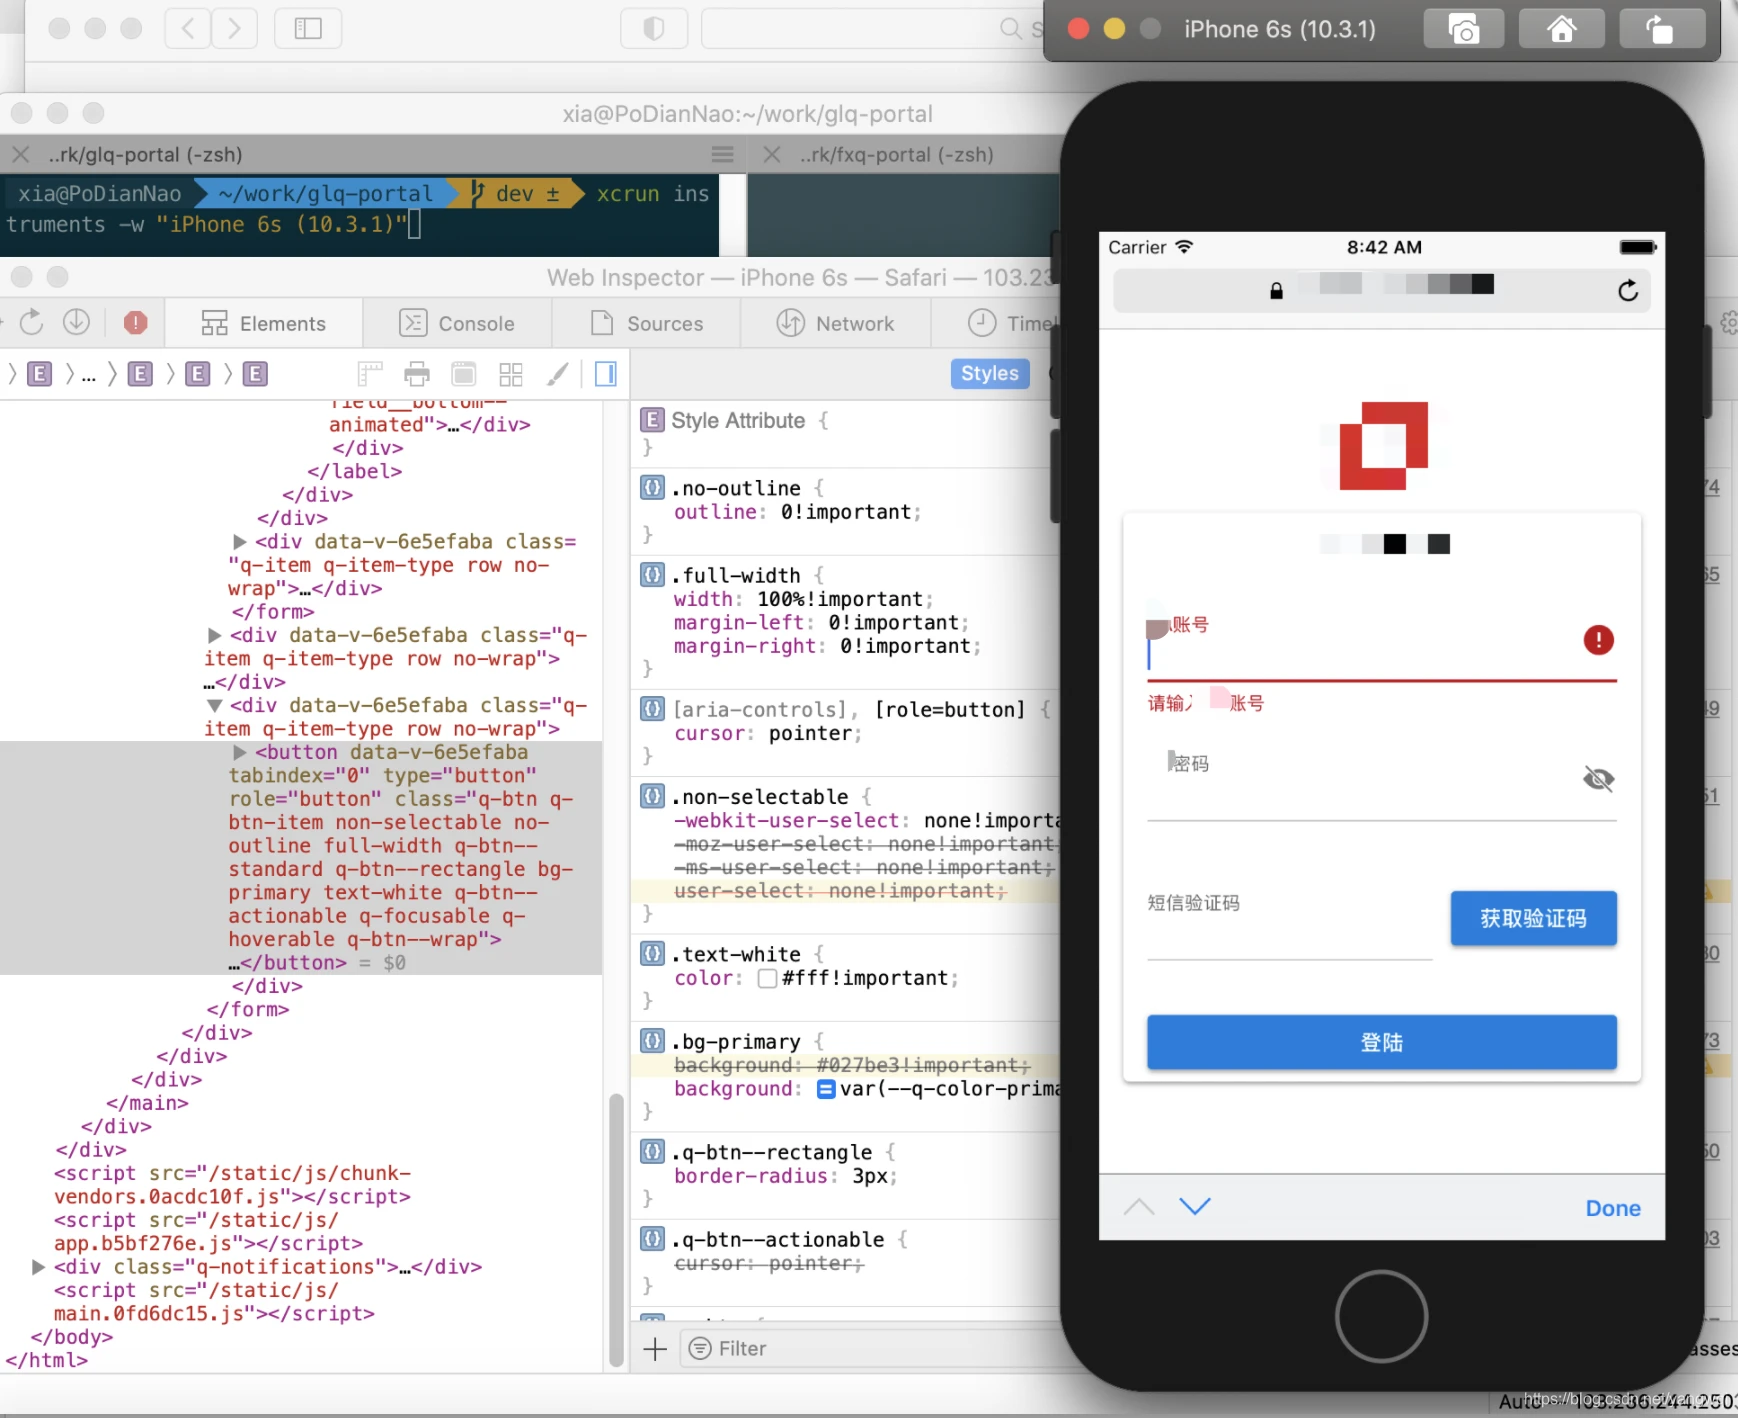Screen dimensions: 1738x1418
Task: Click the lock icon in iPhone address bar
Action: coord(1276,290)
